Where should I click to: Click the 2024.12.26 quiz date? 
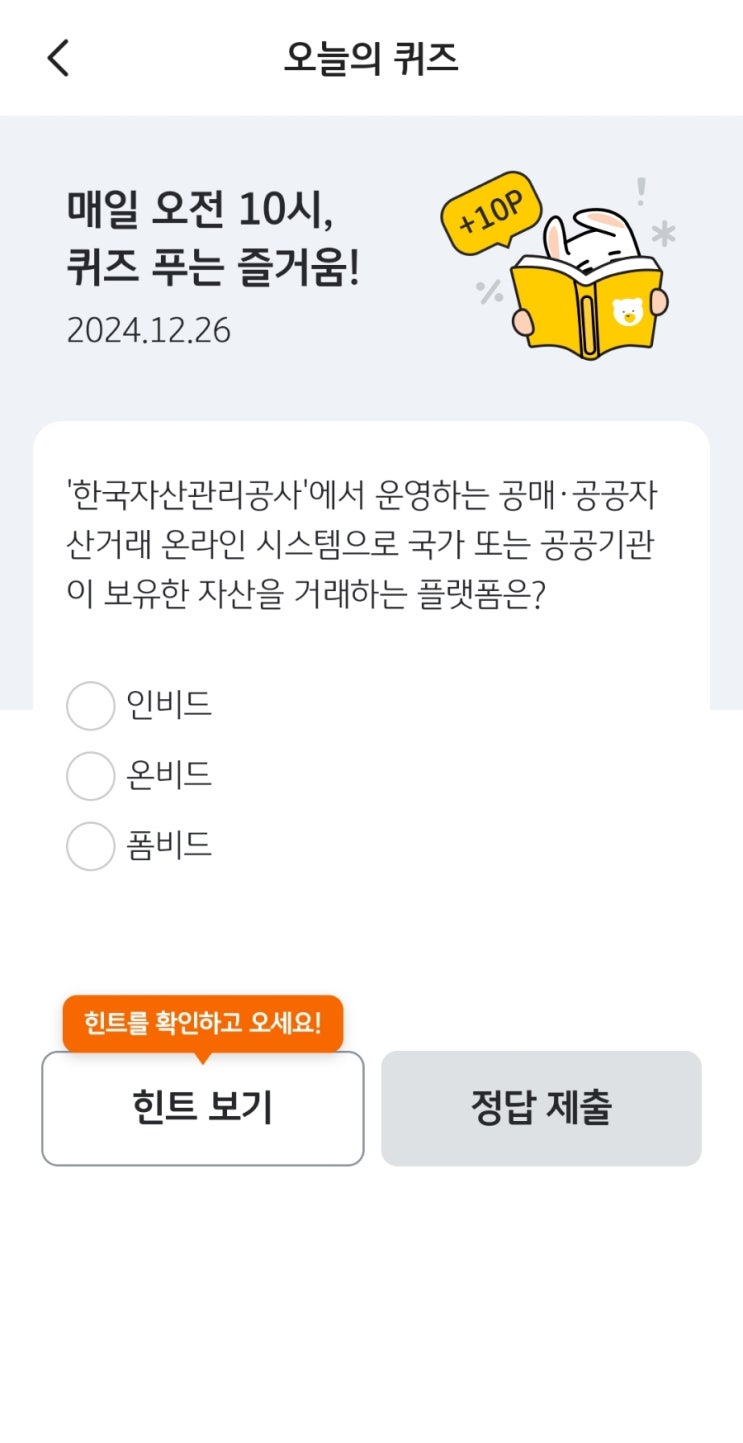(149, 330)
